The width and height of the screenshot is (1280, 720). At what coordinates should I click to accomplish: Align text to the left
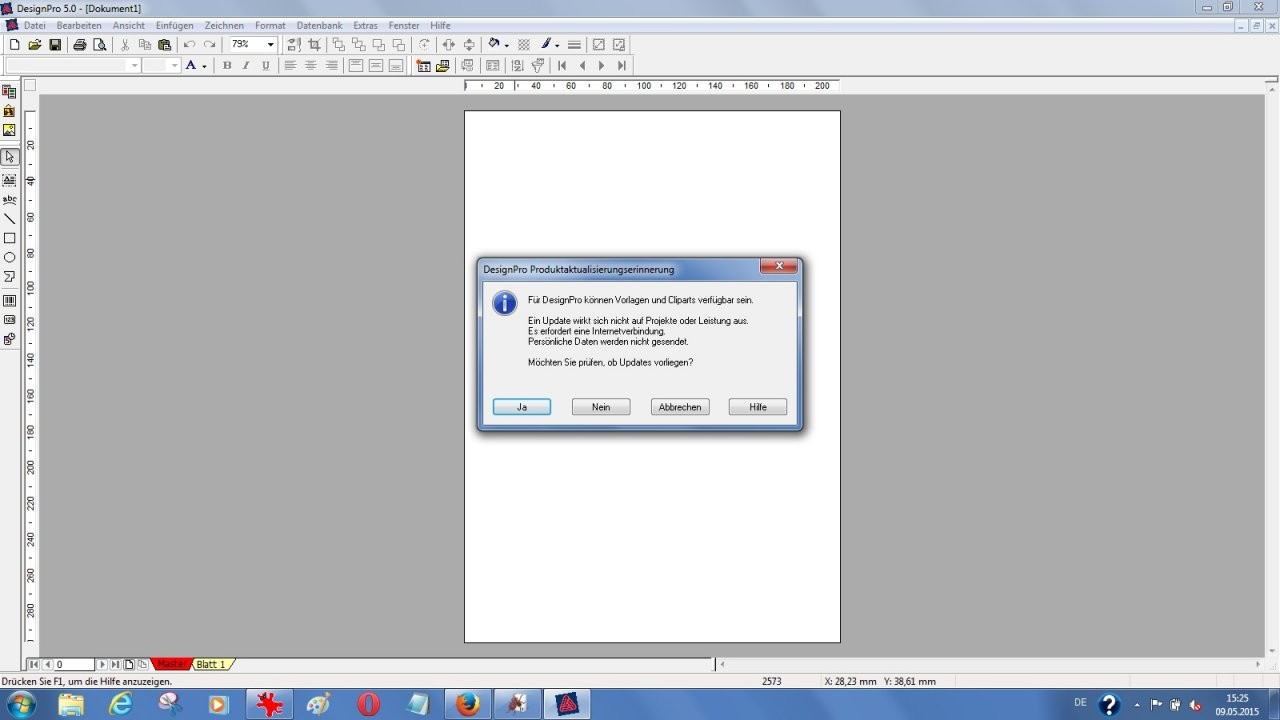(x=291, y=66)
